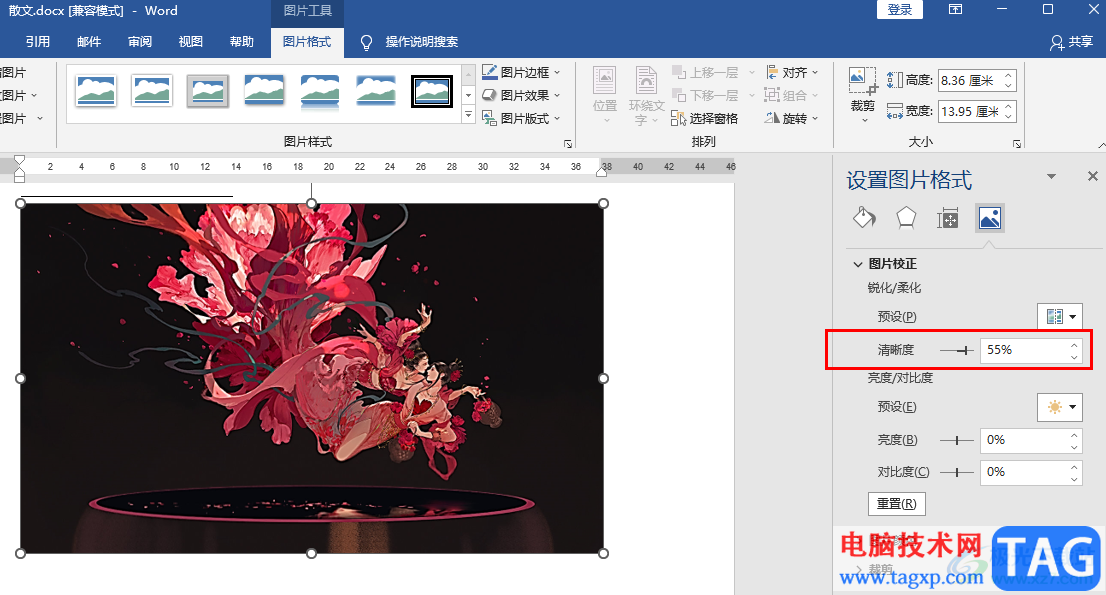Decrease picture width with down spinner
Screen dimensions: 1106x595
pos(1009,117)
